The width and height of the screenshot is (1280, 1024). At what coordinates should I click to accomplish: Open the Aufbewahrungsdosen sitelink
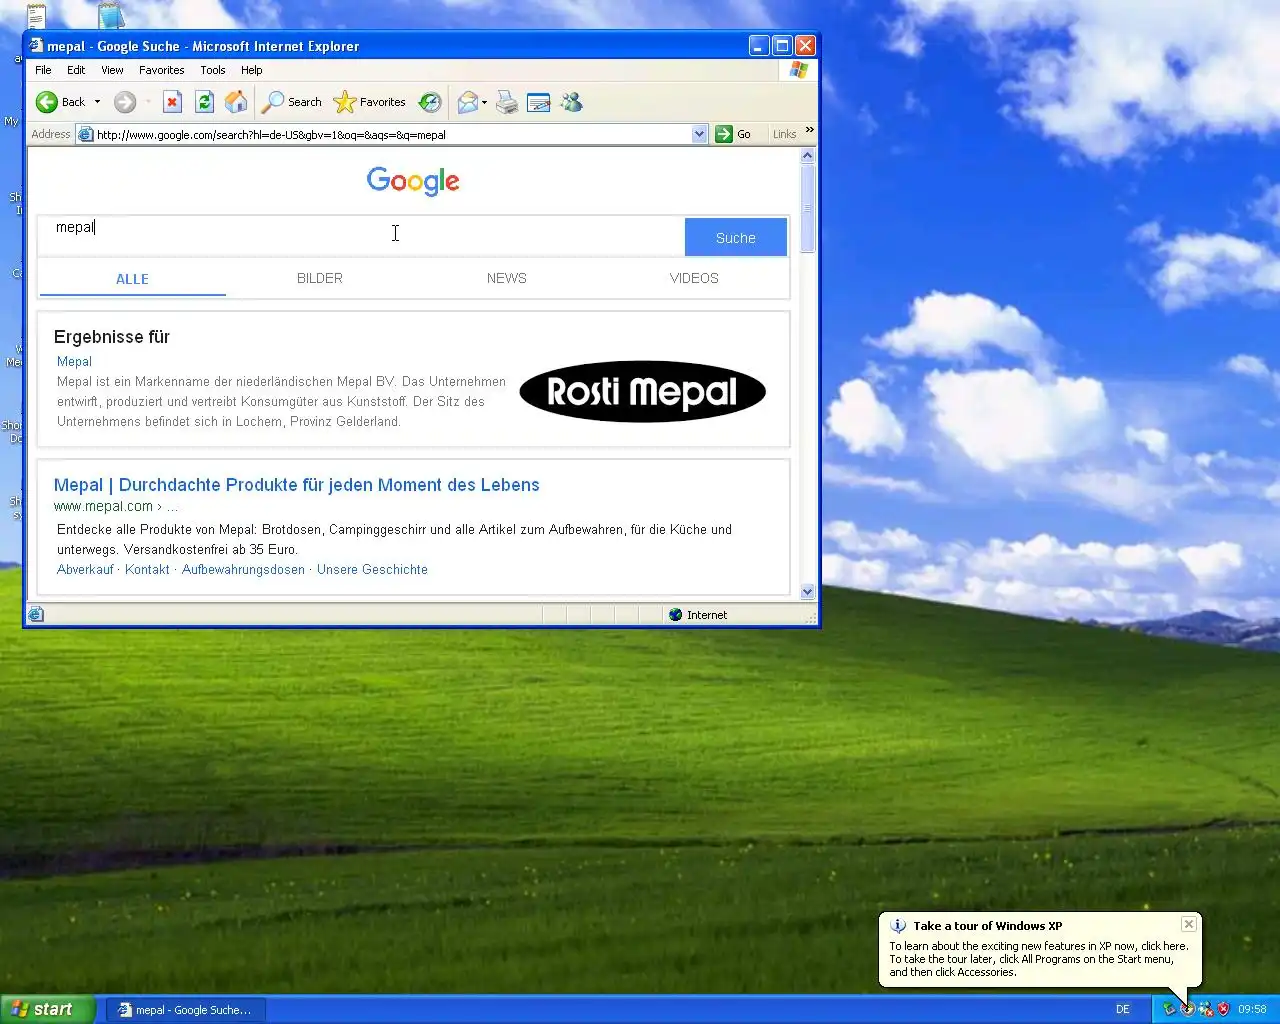pos(243,569)
